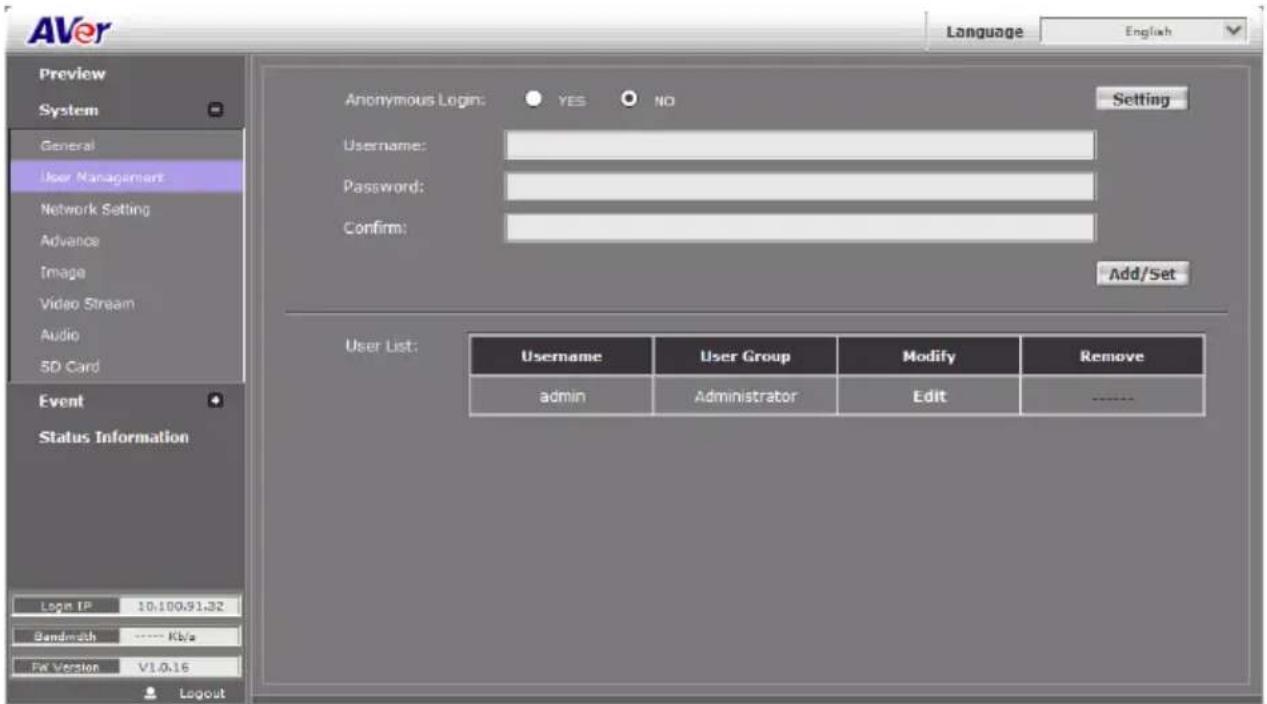Open the Event menu section
The width and height of the screenshot is (1267, 704).
click(61, 401)
